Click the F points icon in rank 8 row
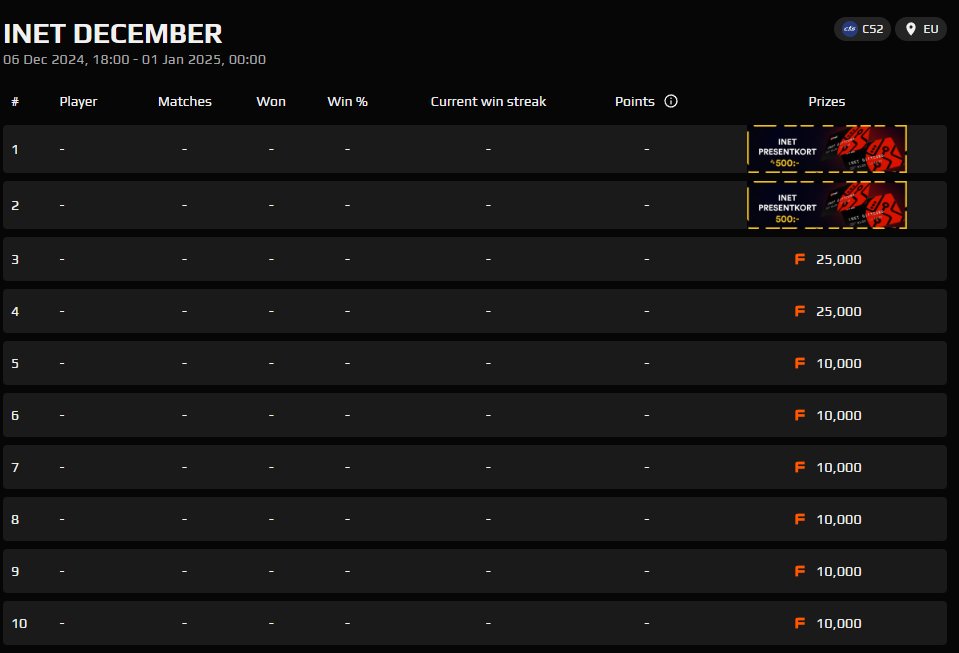959x653 pixels. tap(799, 519)
